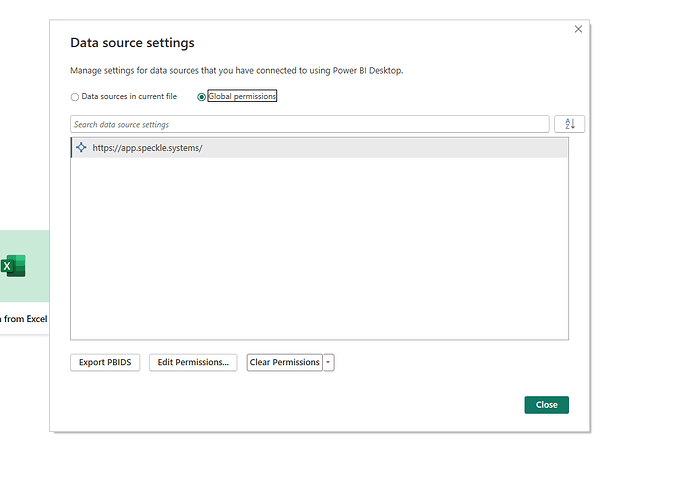The height and width of the screenshot is (500, 684).
Task: Click the Speckle connector icon in the list
Action: (81, 147)
